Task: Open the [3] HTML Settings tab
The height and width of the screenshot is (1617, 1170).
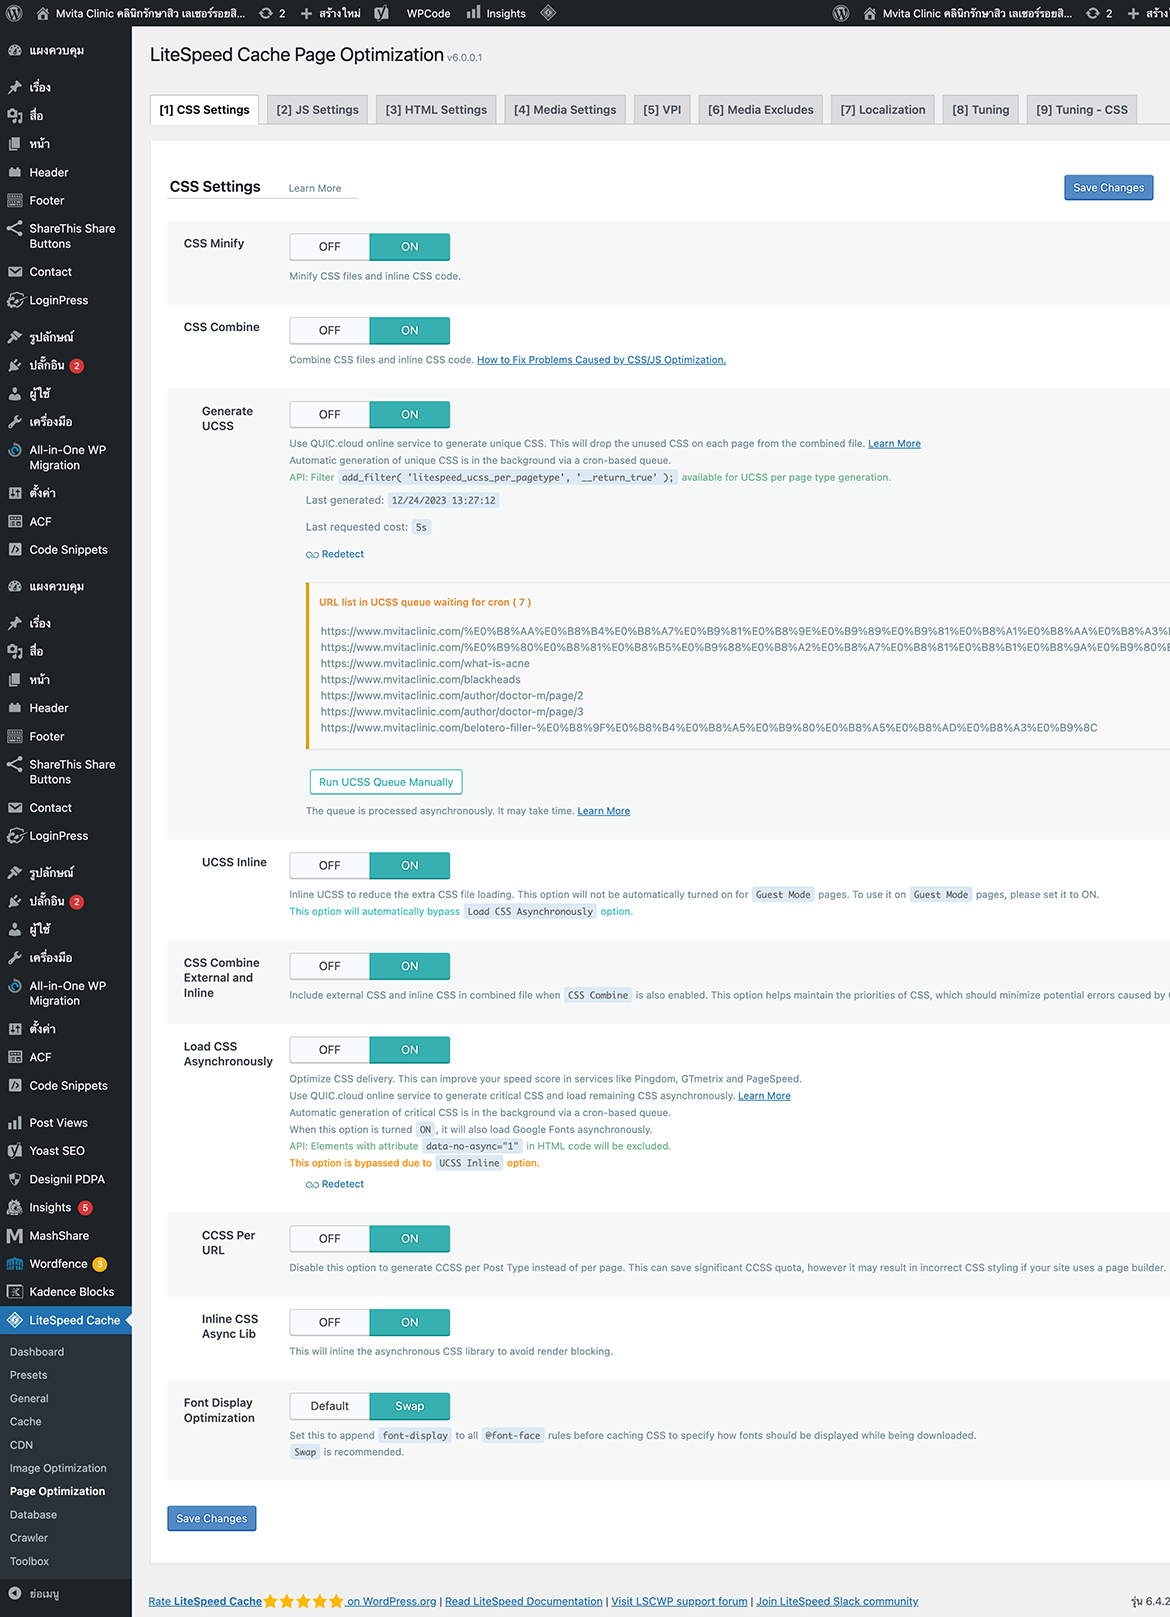Action: [x=436, y=110]
